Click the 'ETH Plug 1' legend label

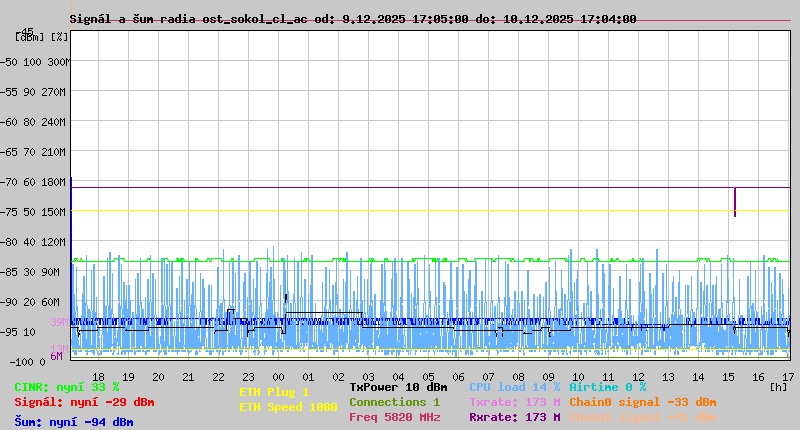coord(274,392)
